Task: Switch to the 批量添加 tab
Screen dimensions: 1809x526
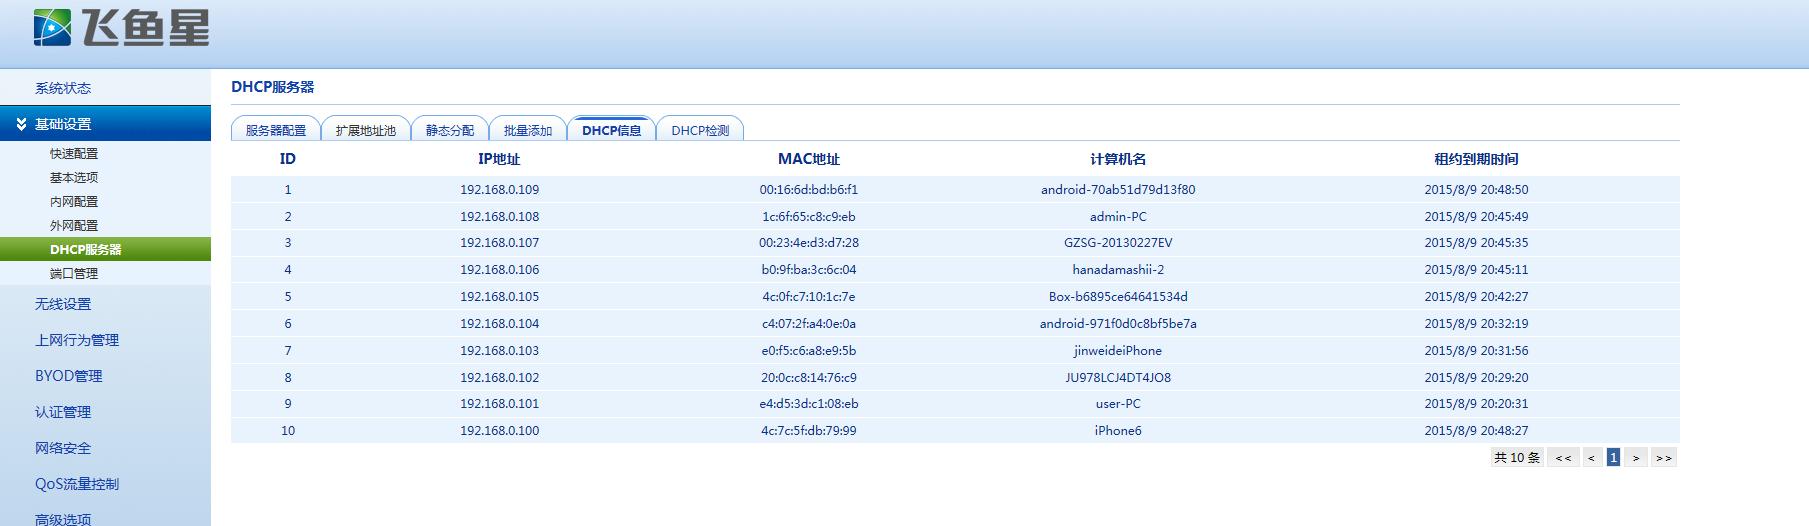Action: [527, 130]
